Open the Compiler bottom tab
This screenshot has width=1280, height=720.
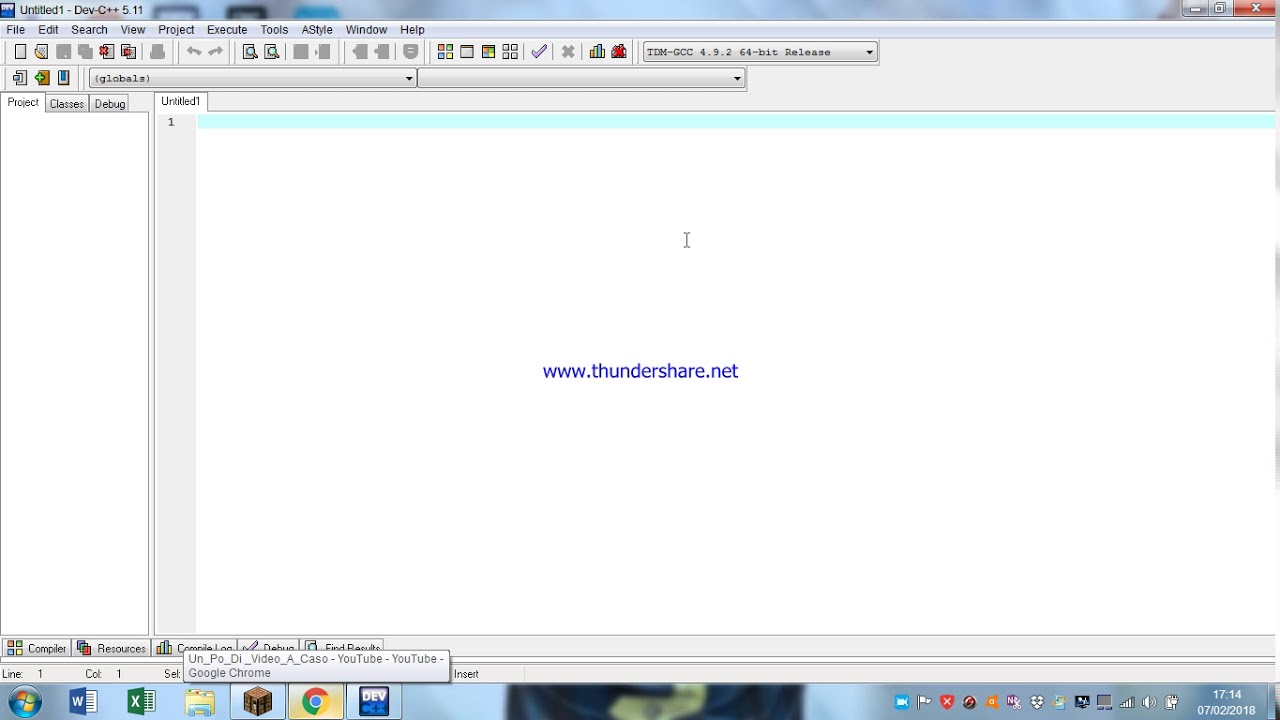37,648
